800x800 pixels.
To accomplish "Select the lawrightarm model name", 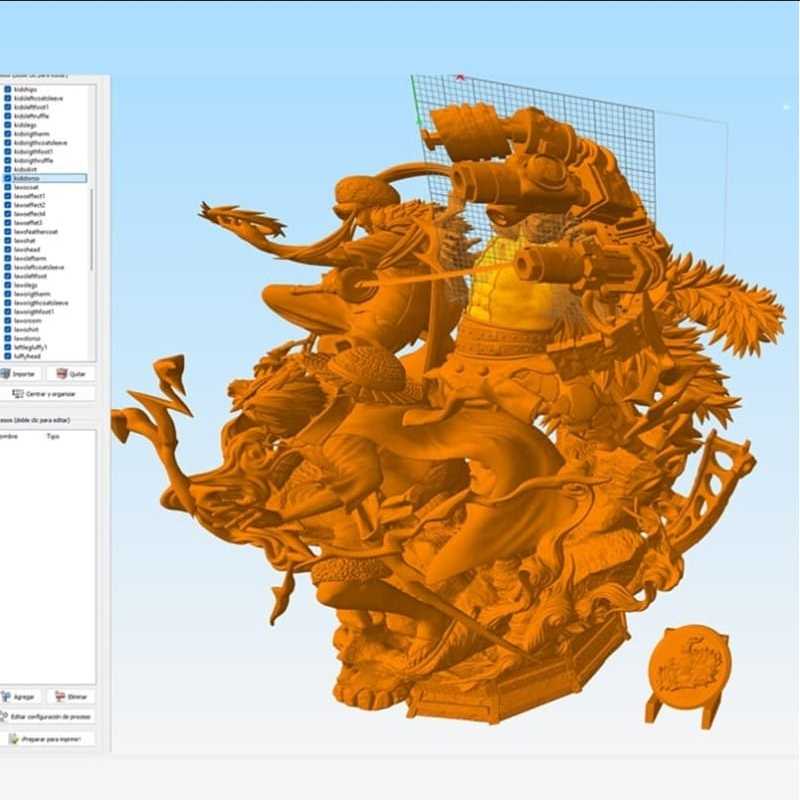I will (x=32, y=294).
